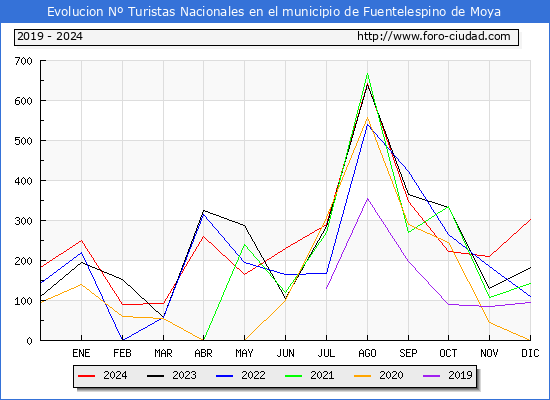Click the JUL month axis label
This screenshot has width=550, height=400.
pyautogui.click(x=326, y=353)
